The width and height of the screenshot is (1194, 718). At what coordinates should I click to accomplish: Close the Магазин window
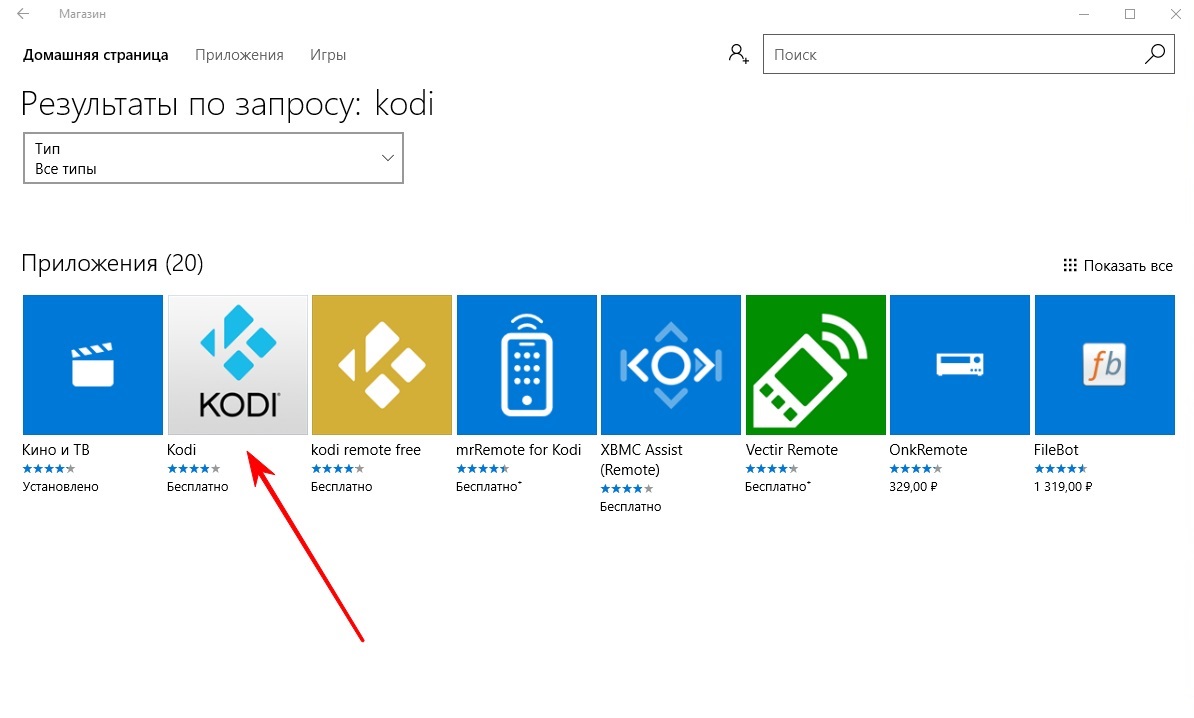1176,14
